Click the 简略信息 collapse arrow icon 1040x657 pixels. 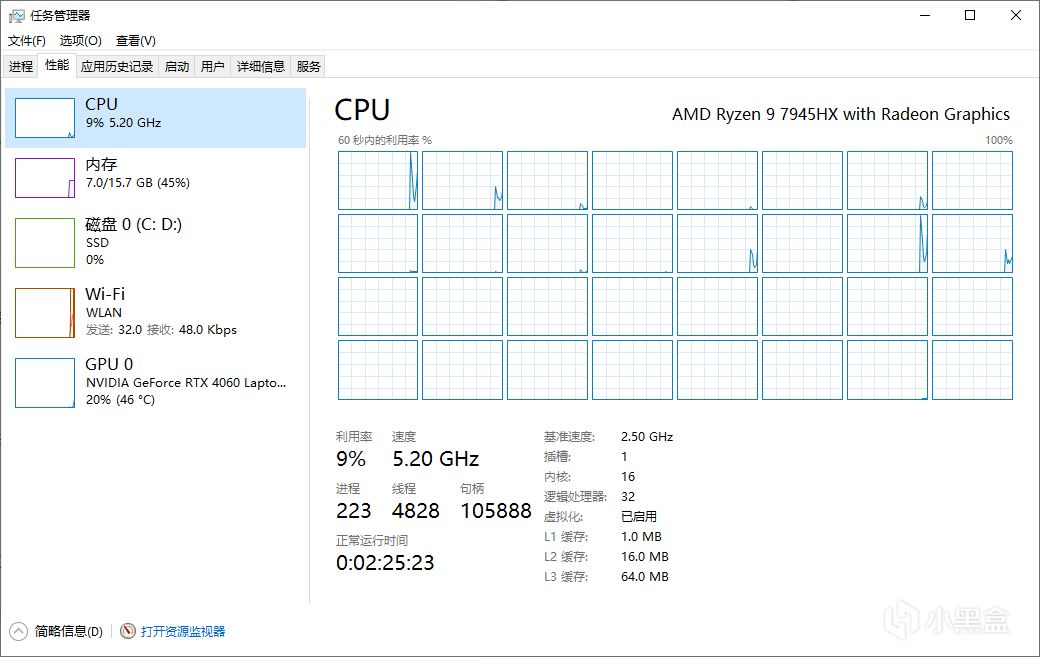pyautogui.click(x=19, y=631)
